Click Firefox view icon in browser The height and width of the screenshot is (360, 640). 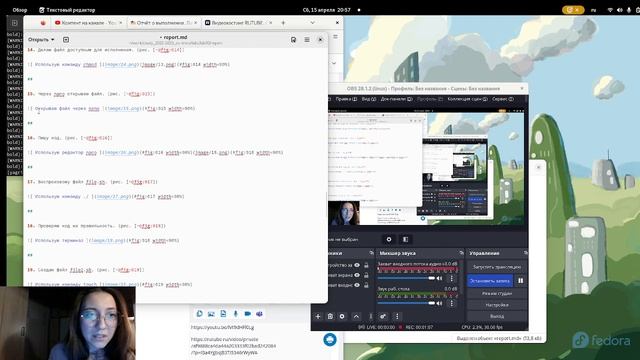43,23
